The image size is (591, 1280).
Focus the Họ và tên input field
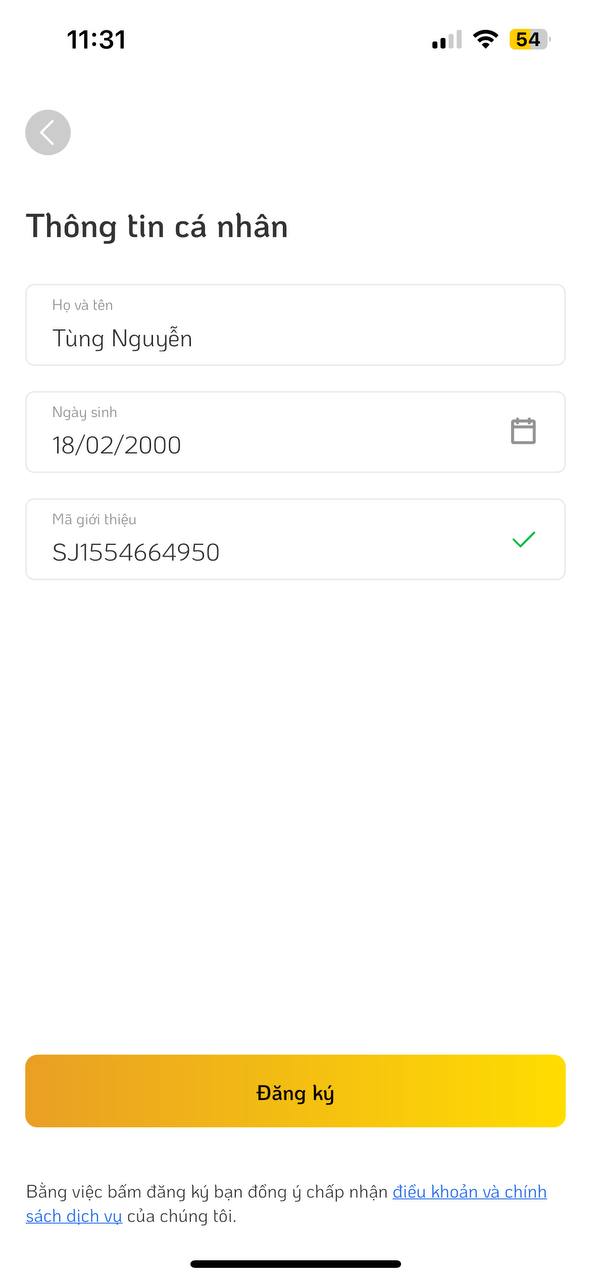click(295, 325)
